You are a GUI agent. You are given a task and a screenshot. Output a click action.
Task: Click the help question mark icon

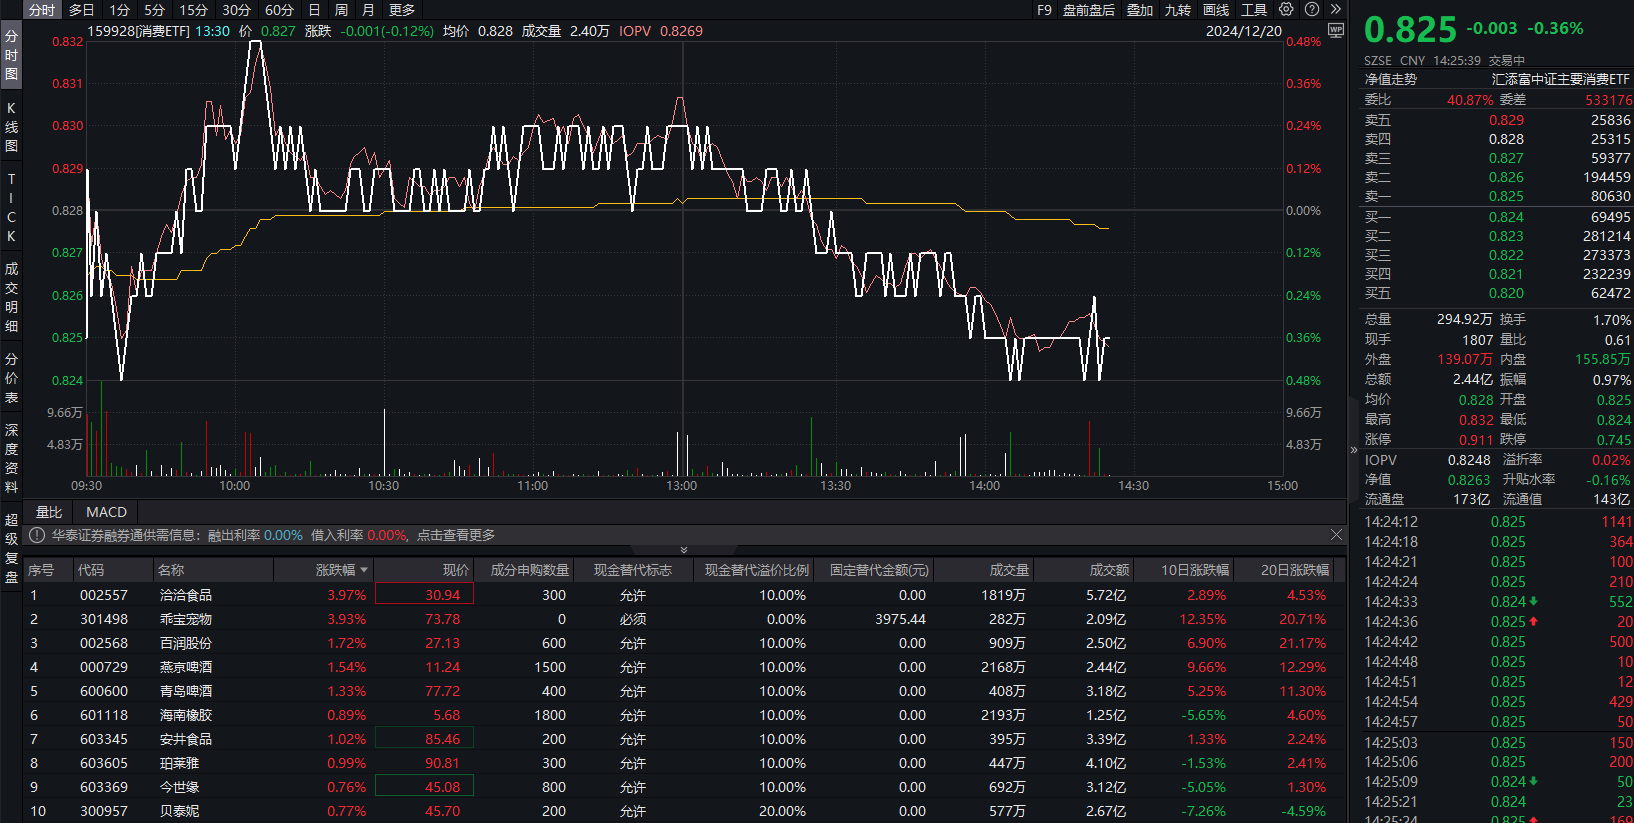tap(1312, 9)
